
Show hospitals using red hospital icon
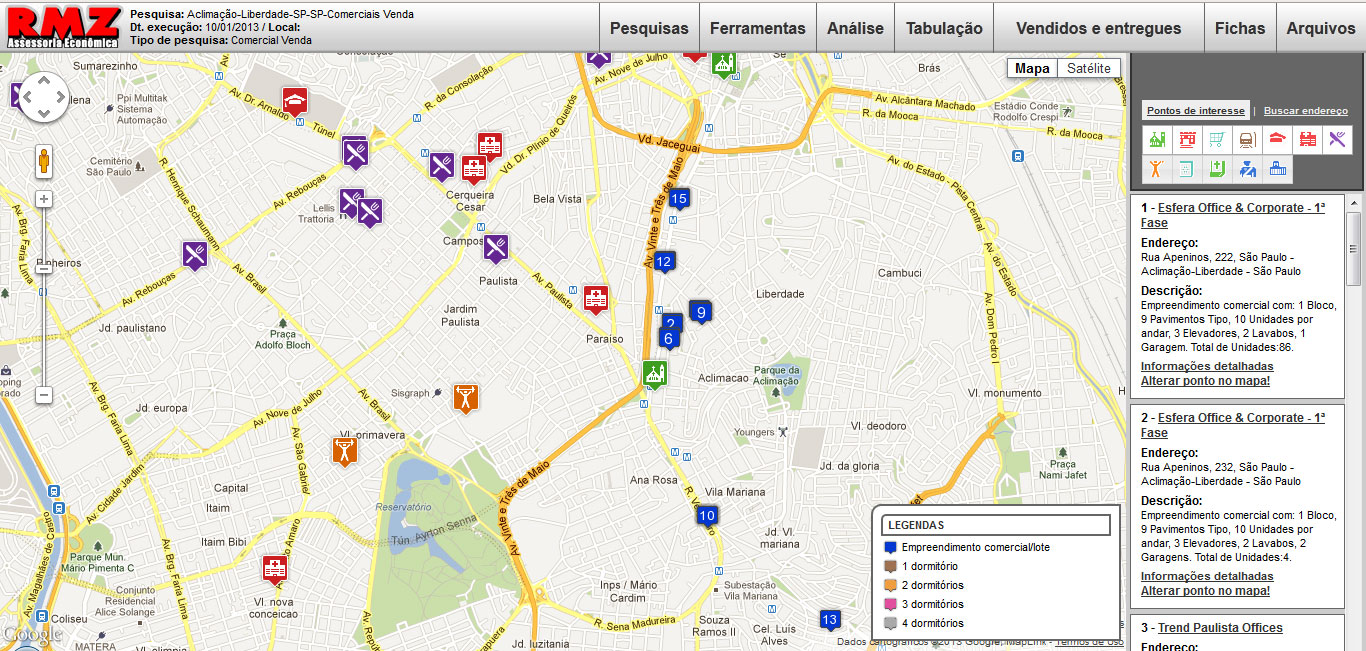click(x=1307, y=140)
